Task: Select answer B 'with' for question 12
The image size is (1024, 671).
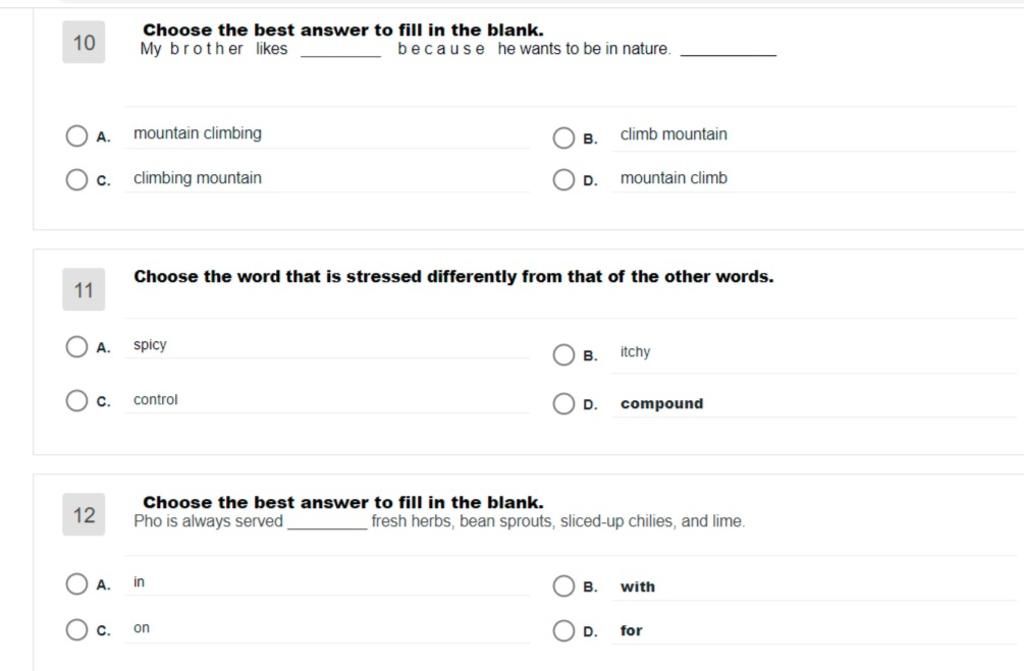Action: click(x=563, y=586)
